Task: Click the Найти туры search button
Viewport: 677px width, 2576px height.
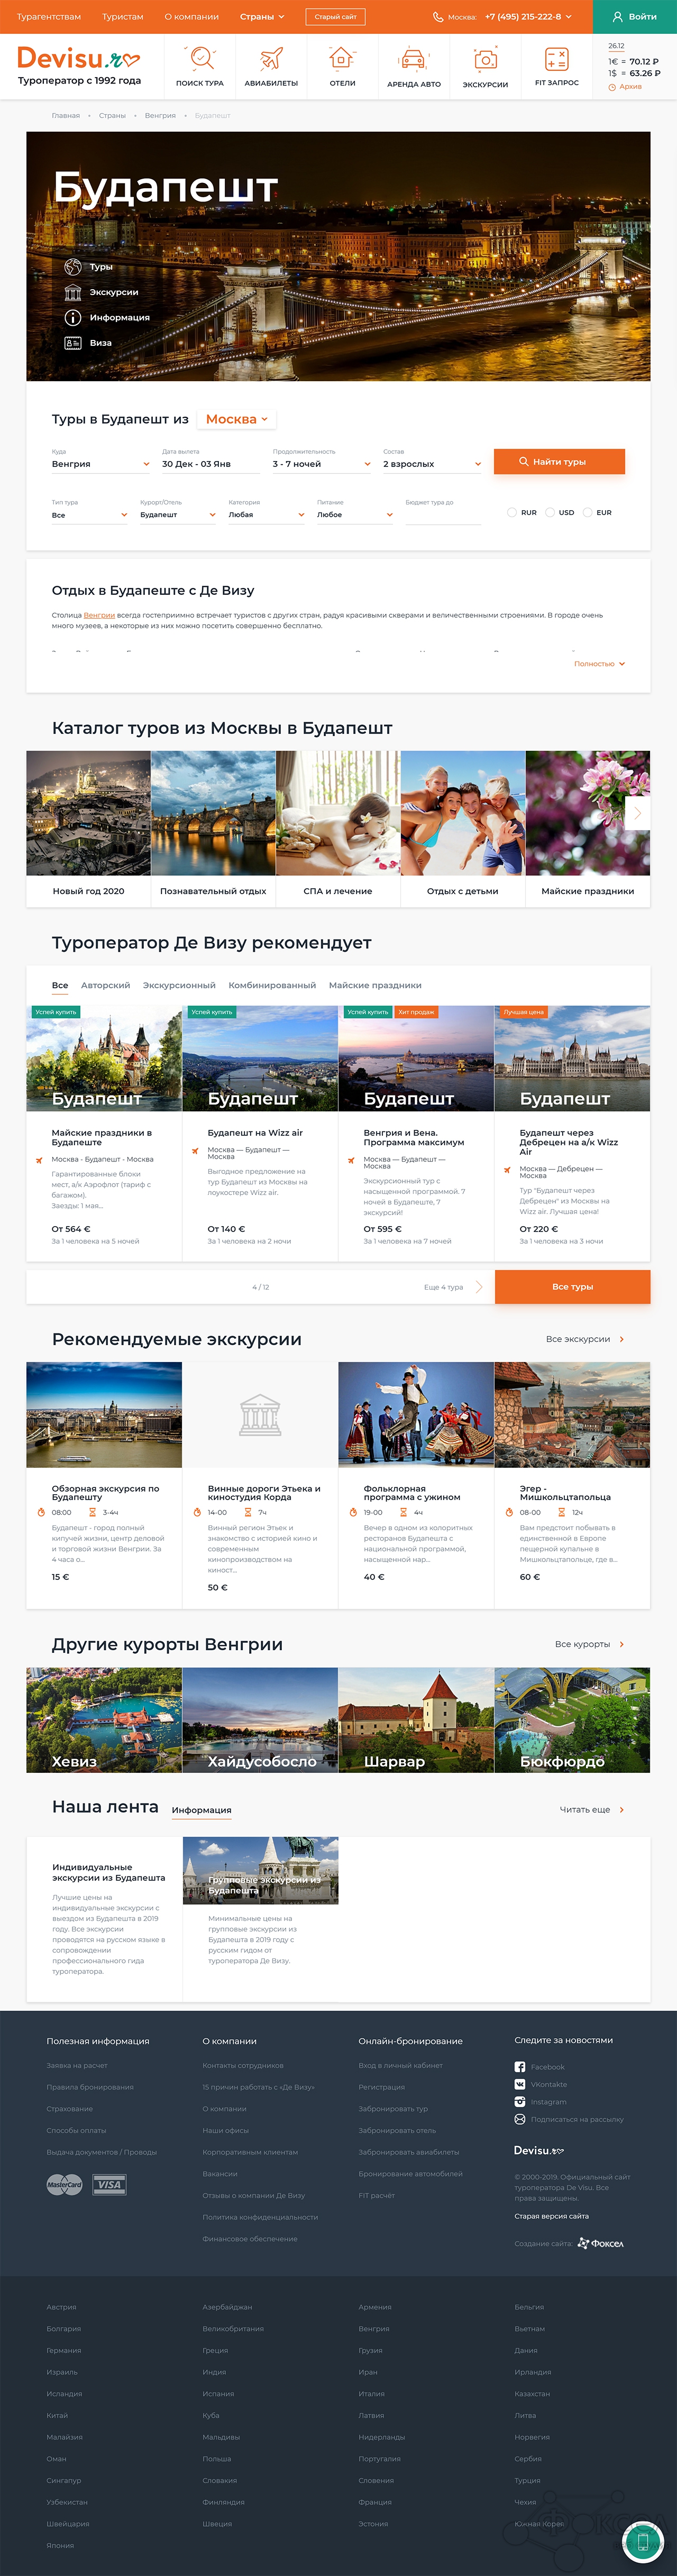Action: click(559, 462)
